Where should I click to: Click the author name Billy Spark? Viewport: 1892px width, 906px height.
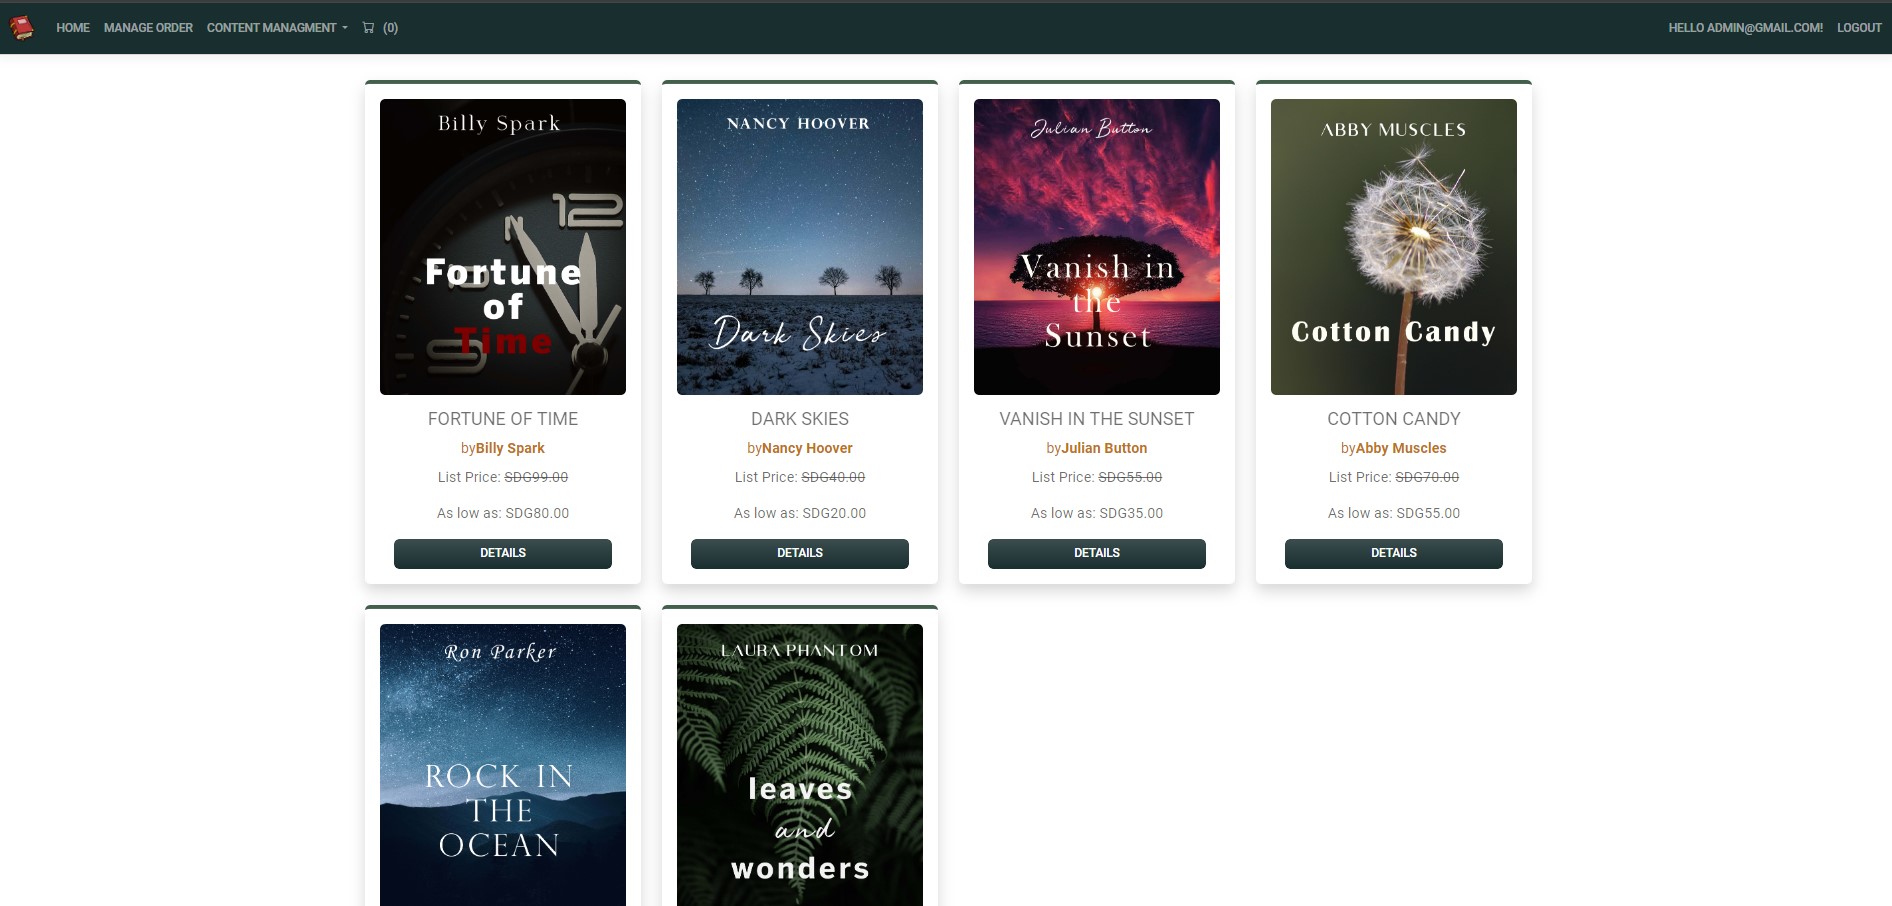coord(510,448)
